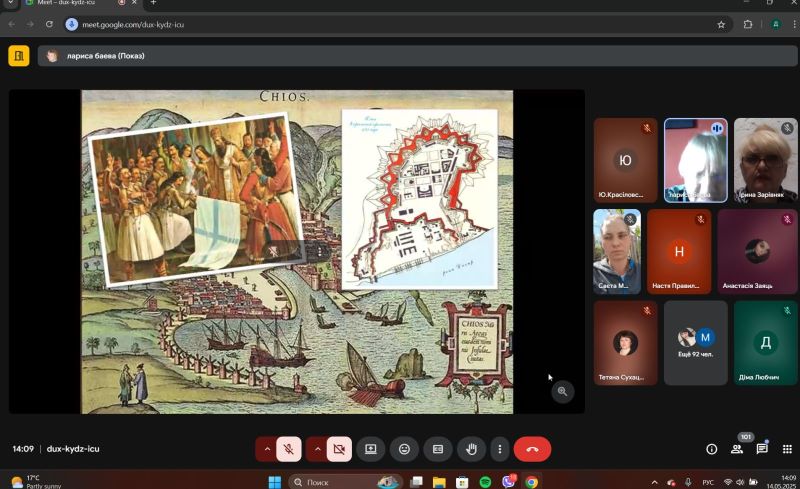Open the weather widget showing 17°C

pos(37,482)
